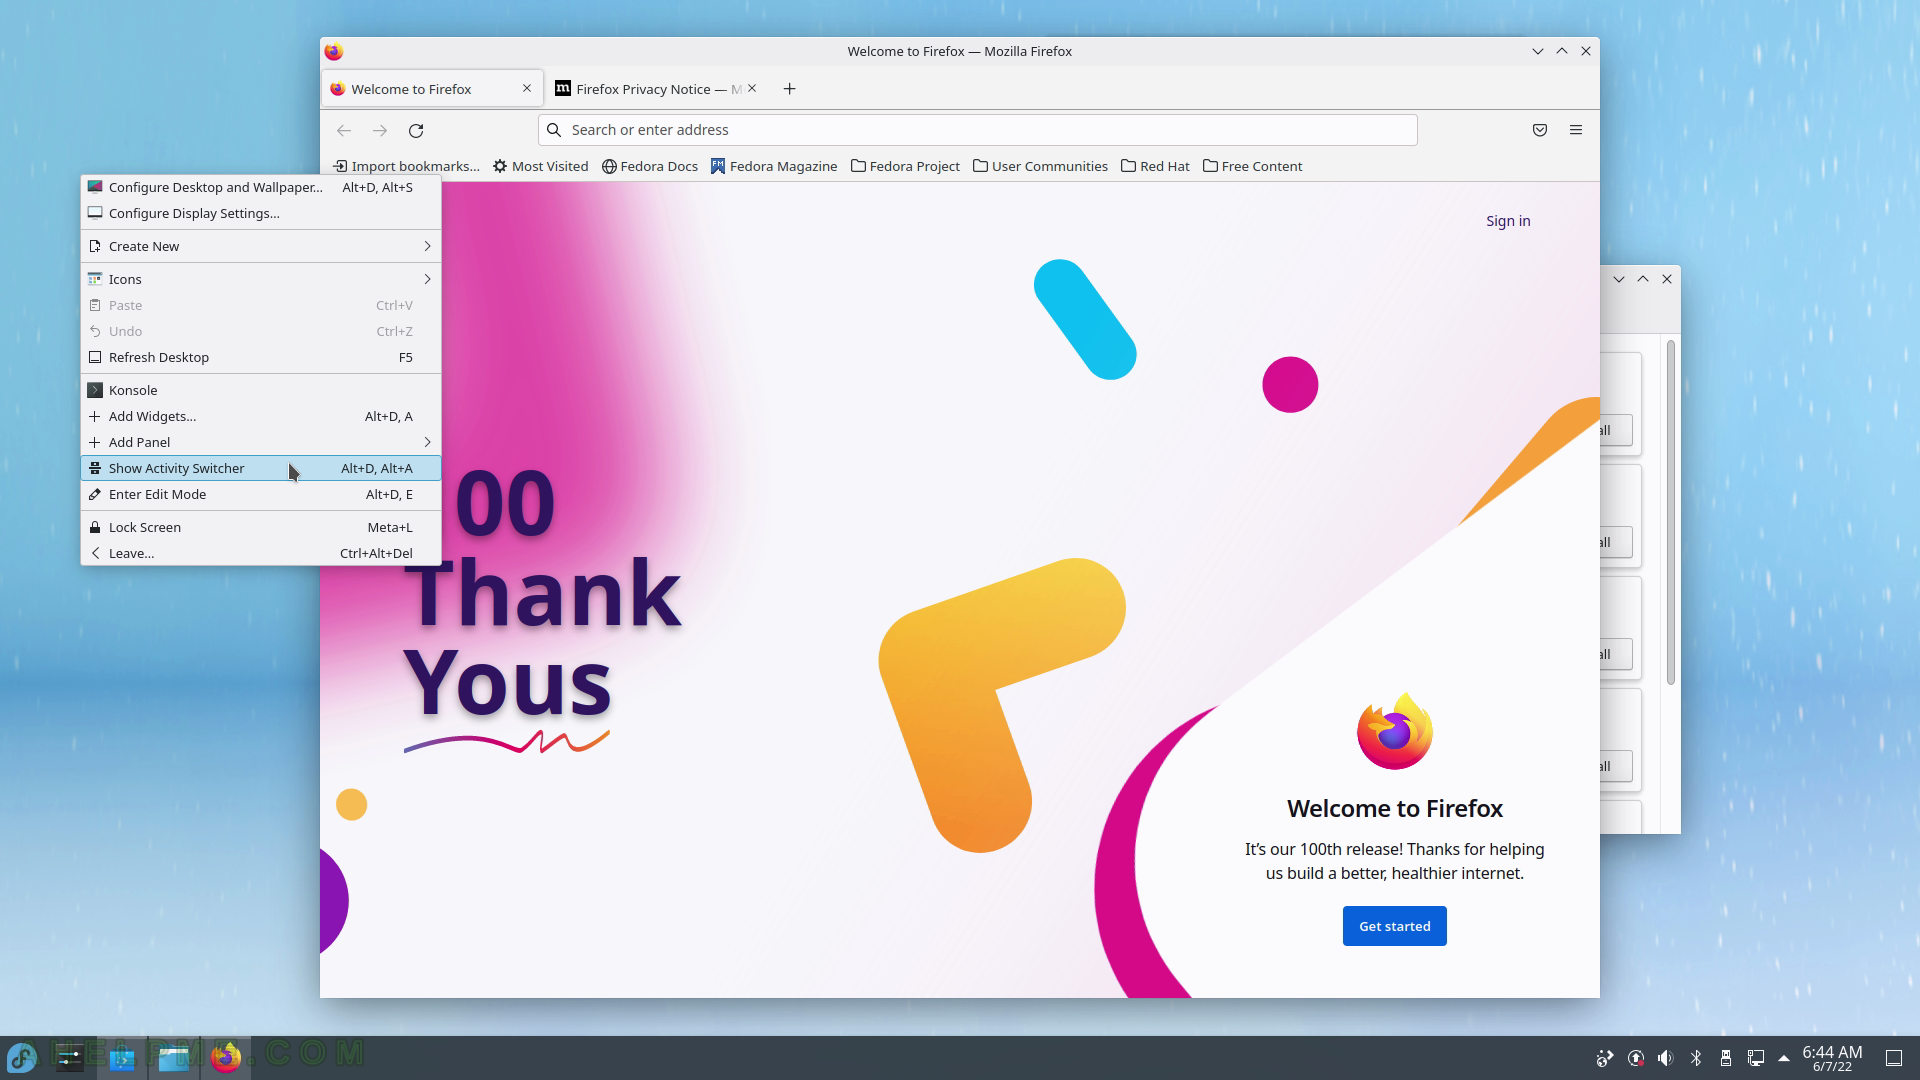
Task: Open Bluetooth settings in system tray
Action: click(x=1696, y=1058)
